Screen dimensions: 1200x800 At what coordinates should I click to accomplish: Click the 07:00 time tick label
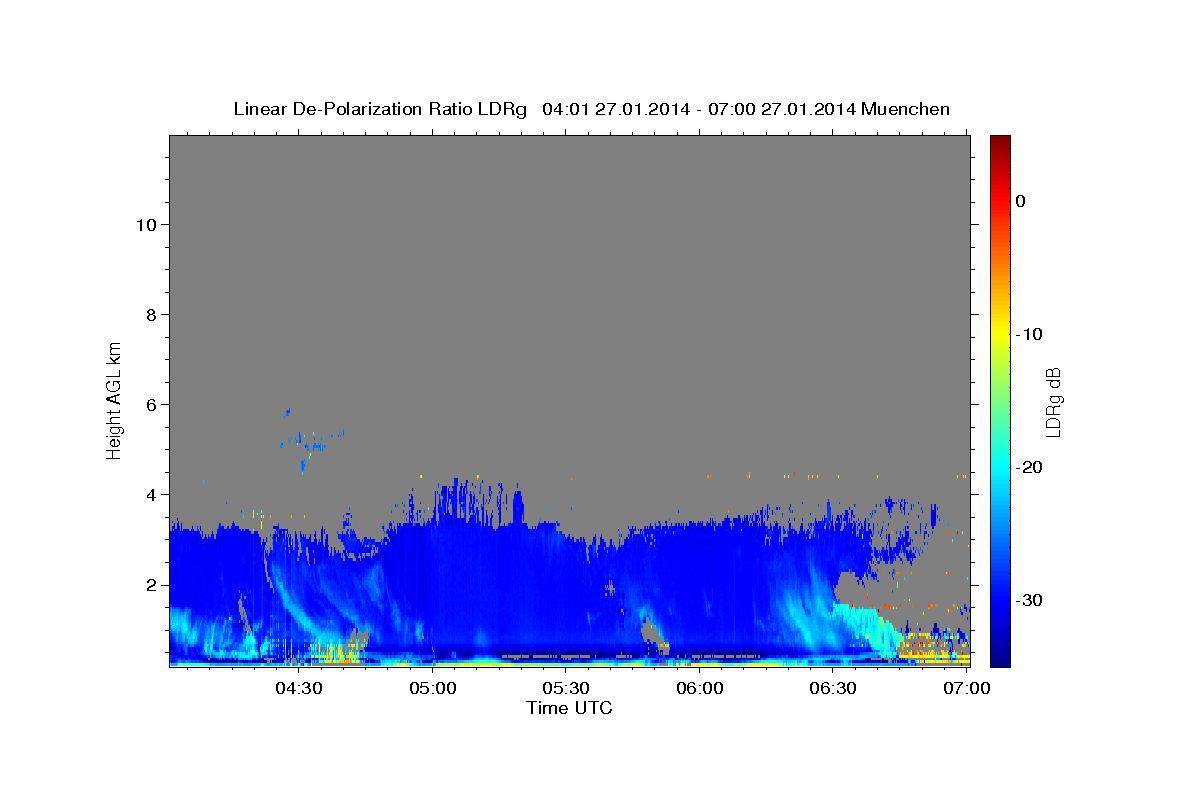pyautogui.click(x=967, y=688)
